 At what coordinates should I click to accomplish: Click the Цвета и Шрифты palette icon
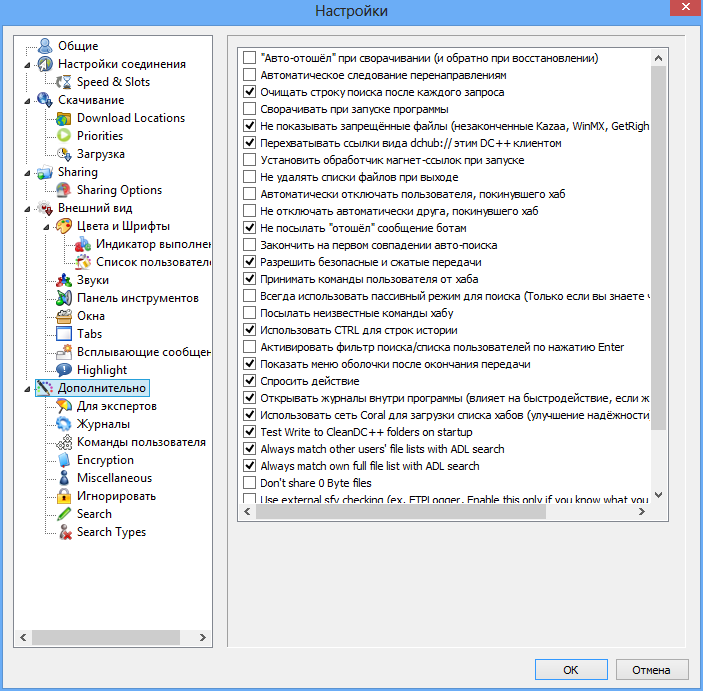click(x=64, y=226)
